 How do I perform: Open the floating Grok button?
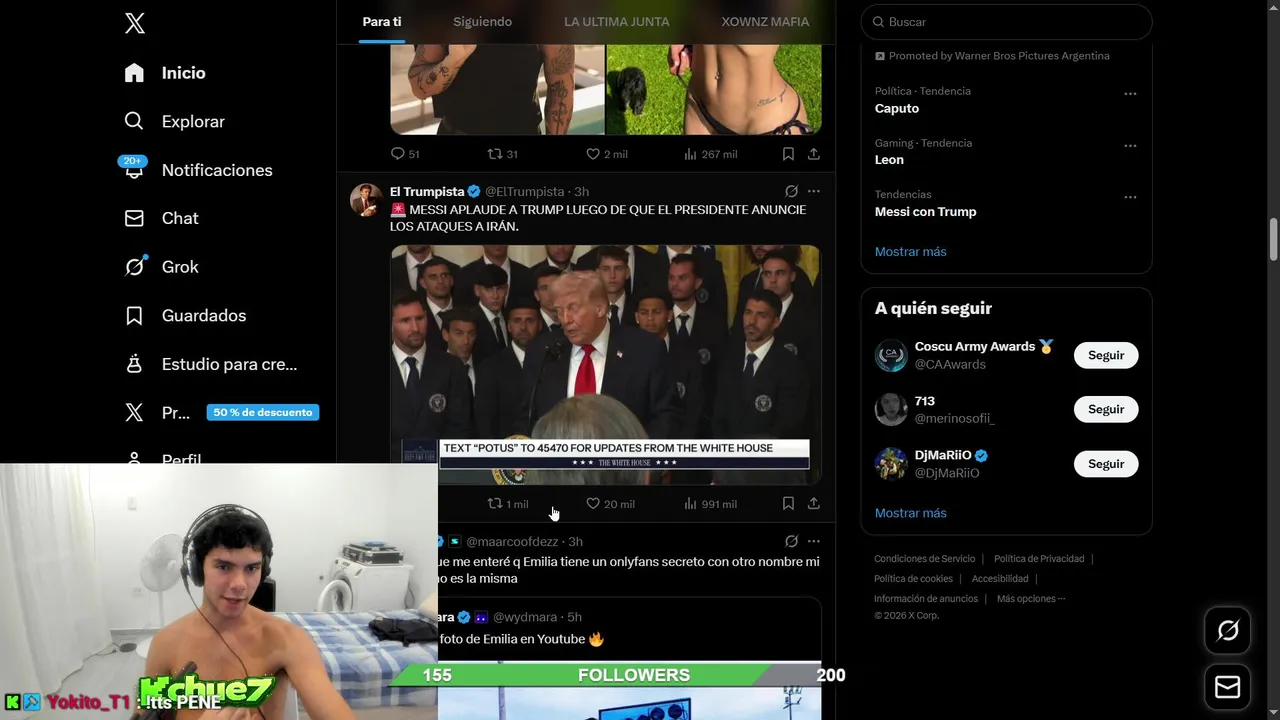tap(1228, 630)
